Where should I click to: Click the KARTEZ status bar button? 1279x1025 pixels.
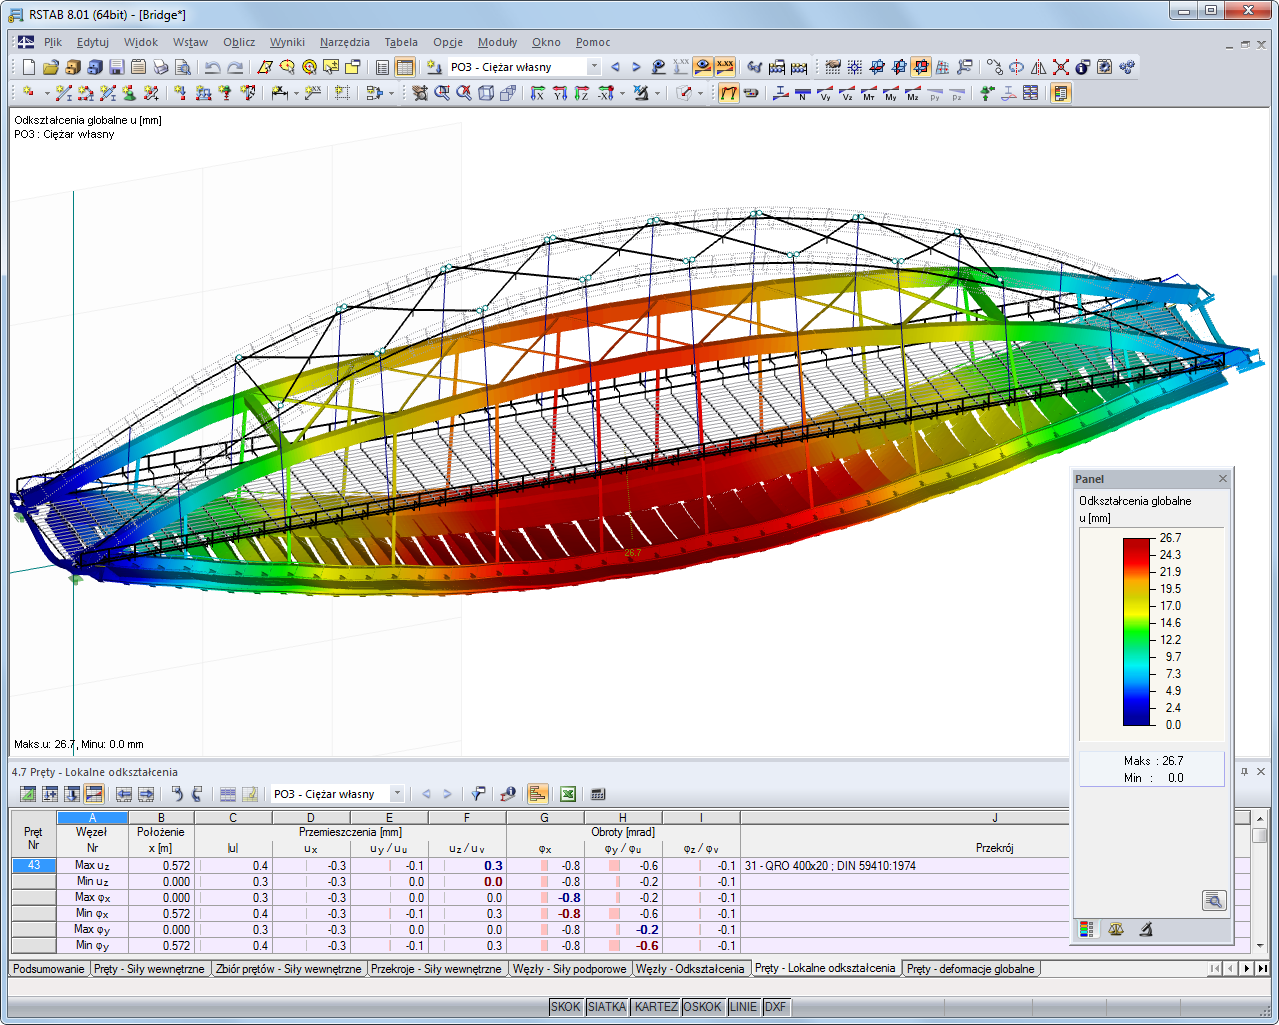(656, 1007)
